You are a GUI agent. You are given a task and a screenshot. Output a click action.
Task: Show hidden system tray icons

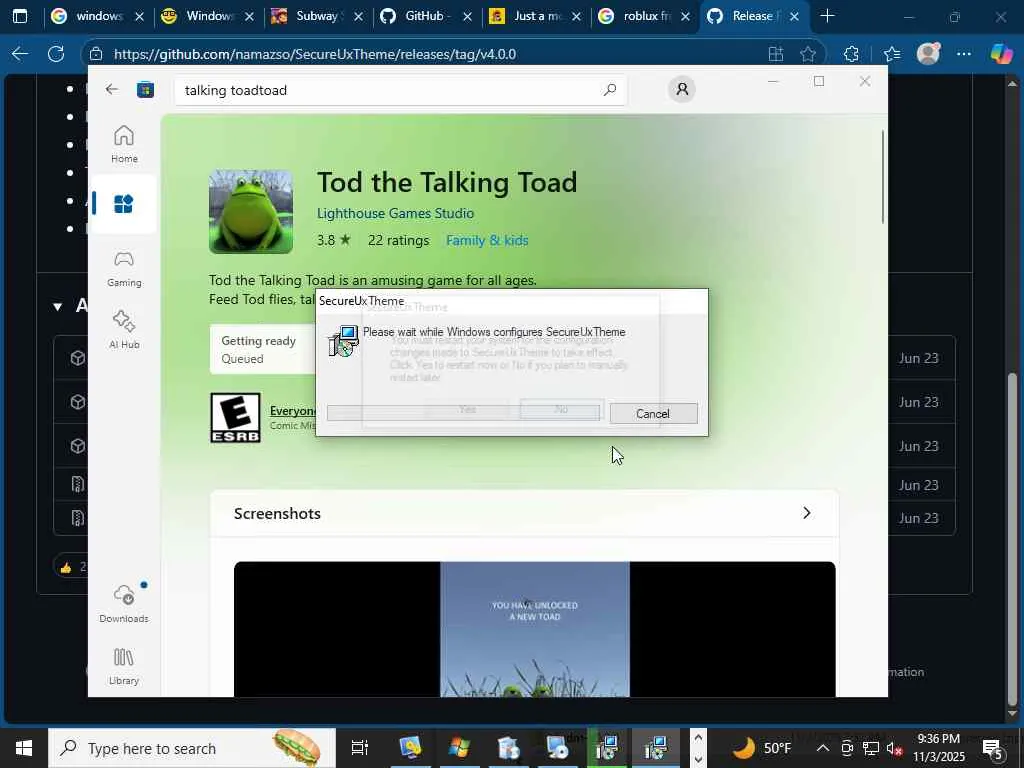[x=823, y=748]
